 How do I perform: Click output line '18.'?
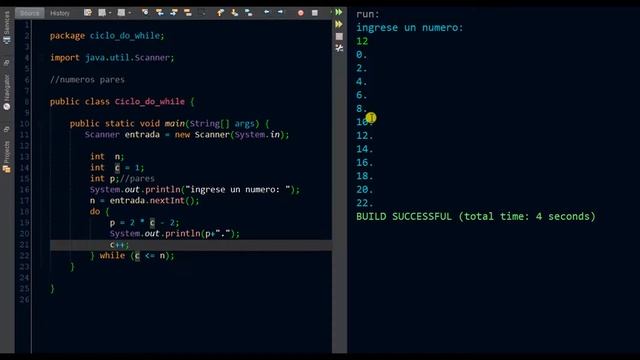tap(364, 176)
